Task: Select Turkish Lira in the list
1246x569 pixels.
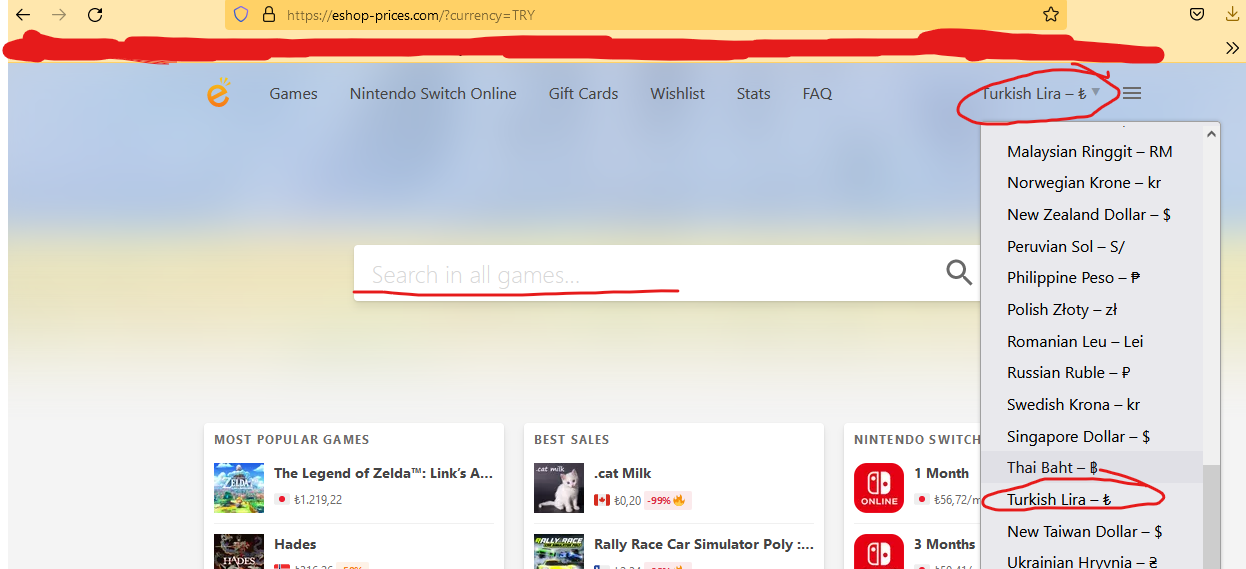Action: (1092, 500)
